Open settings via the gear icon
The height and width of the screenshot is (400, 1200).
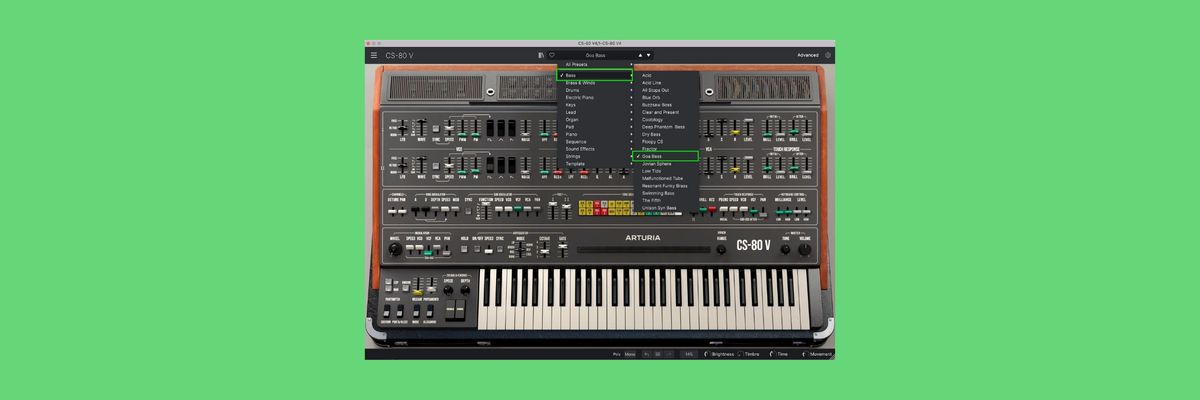click(828, 55)
